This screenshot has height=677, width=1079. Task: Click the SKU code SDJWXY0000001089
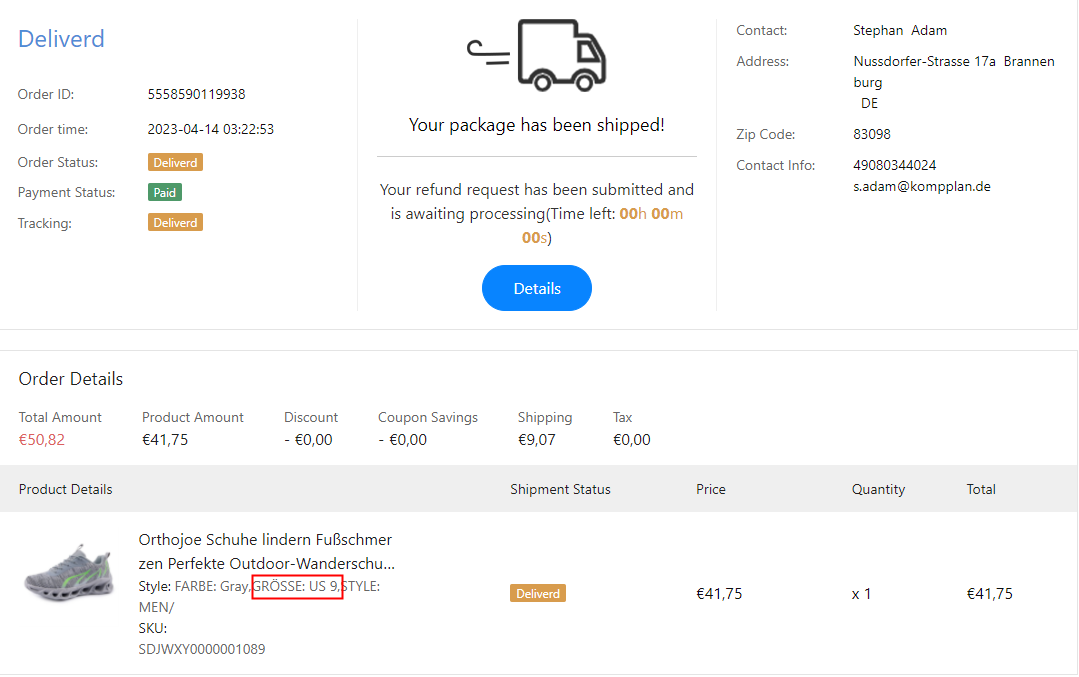[201, 649]
